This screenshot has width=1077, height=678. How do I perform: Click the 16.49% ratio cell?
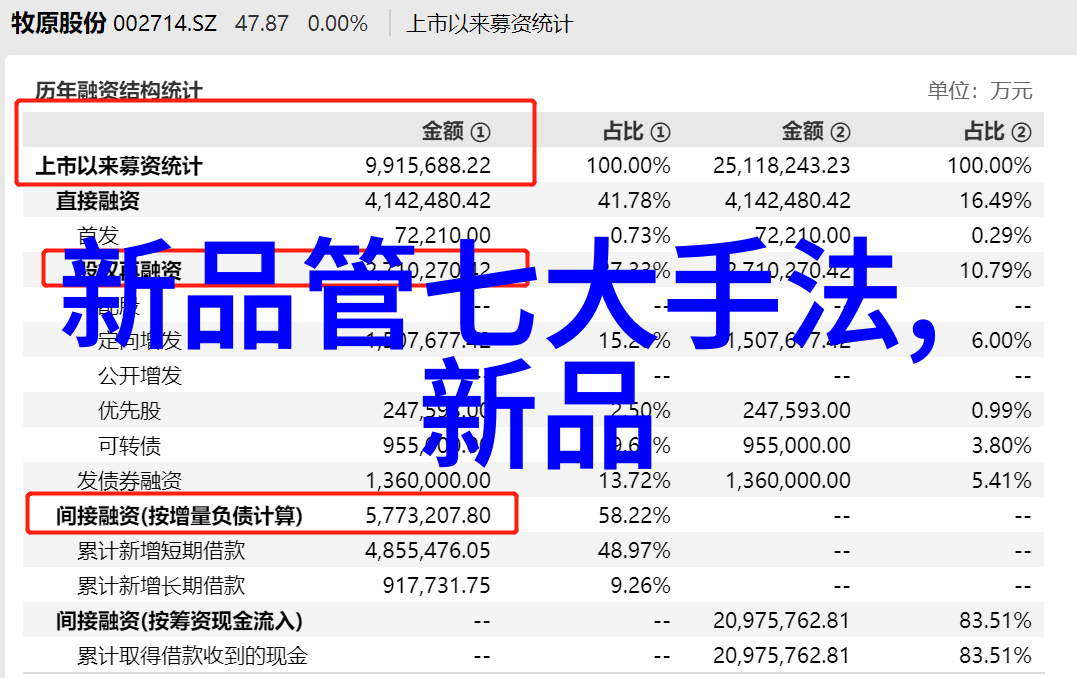point(995,201)
